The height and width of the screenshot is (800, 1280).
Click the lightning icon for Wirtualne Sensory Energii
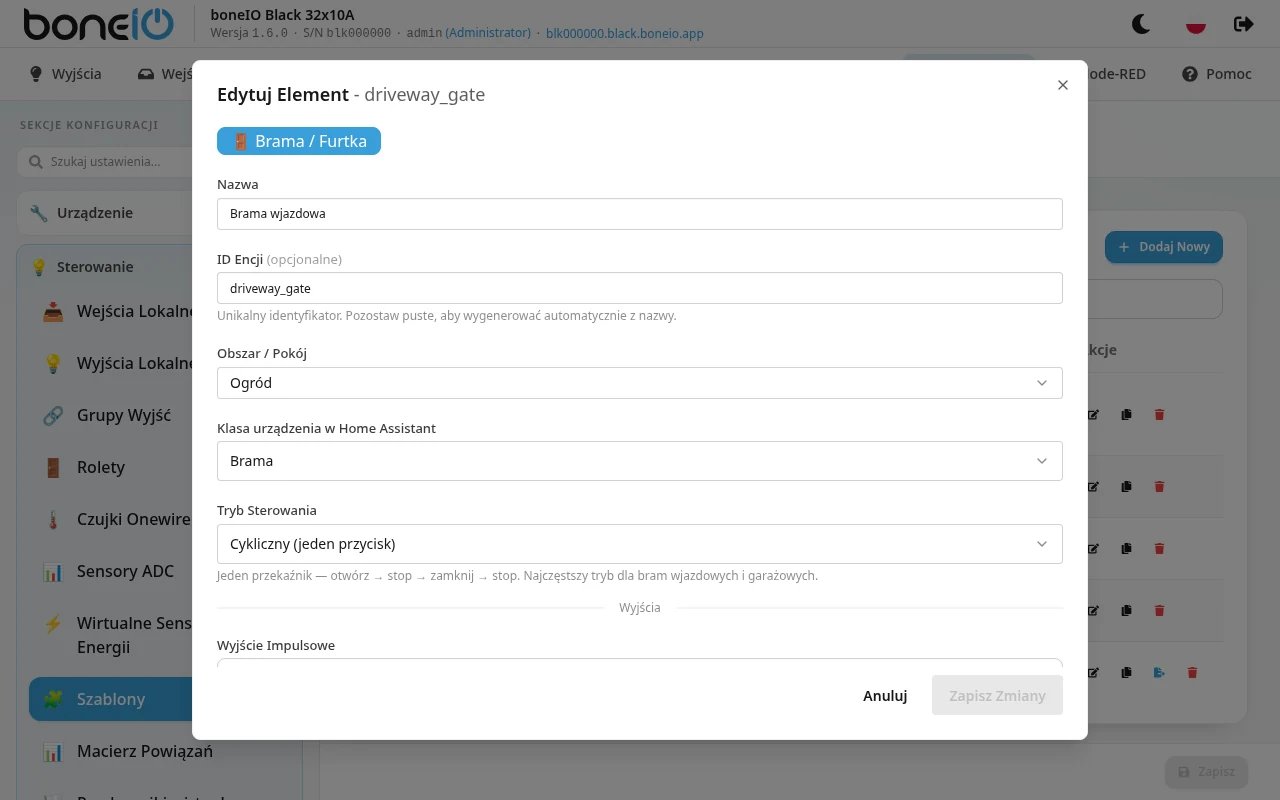coord(53,623)
